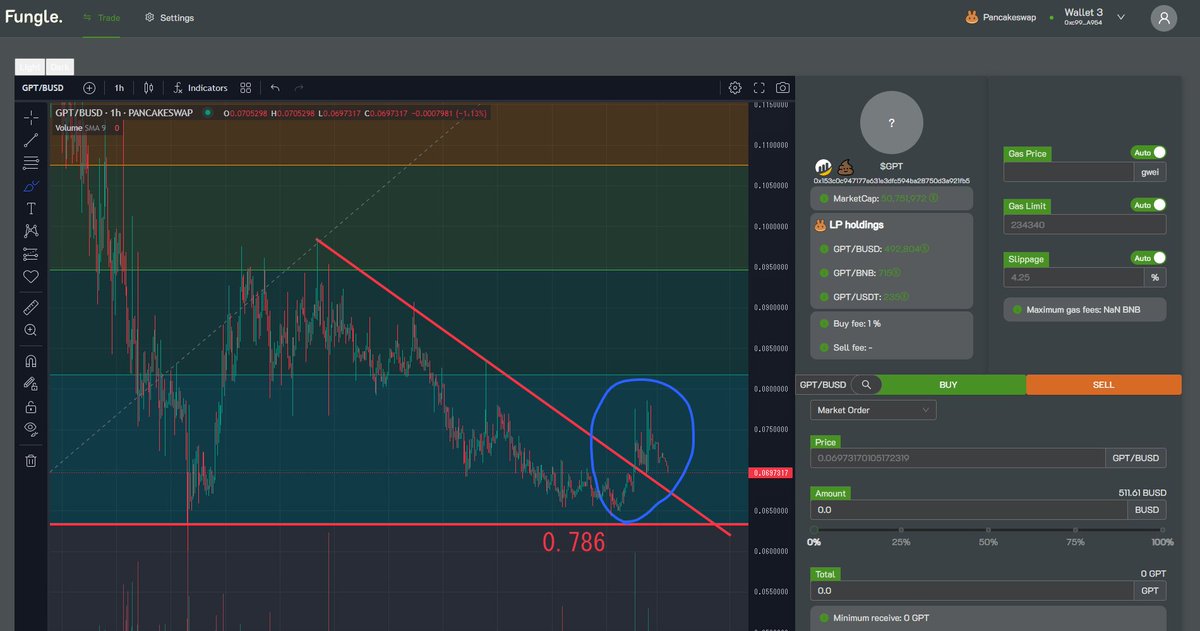The width and height of the screenshot is (1200, 631).
Task: Open the 1h timeframe selector
Action: pos(119,88)
